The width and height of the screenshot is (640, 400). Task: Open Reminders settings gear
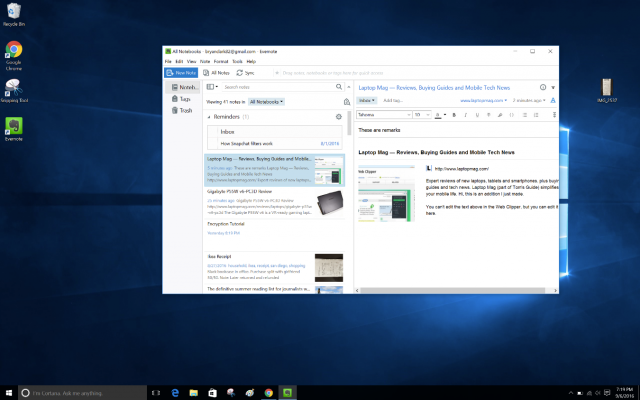(339, 117)
